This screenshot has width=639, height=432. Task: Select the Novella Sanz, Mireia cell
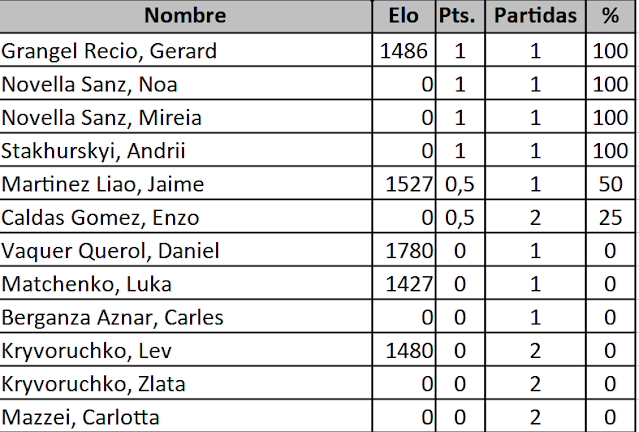tap(185, 117)
